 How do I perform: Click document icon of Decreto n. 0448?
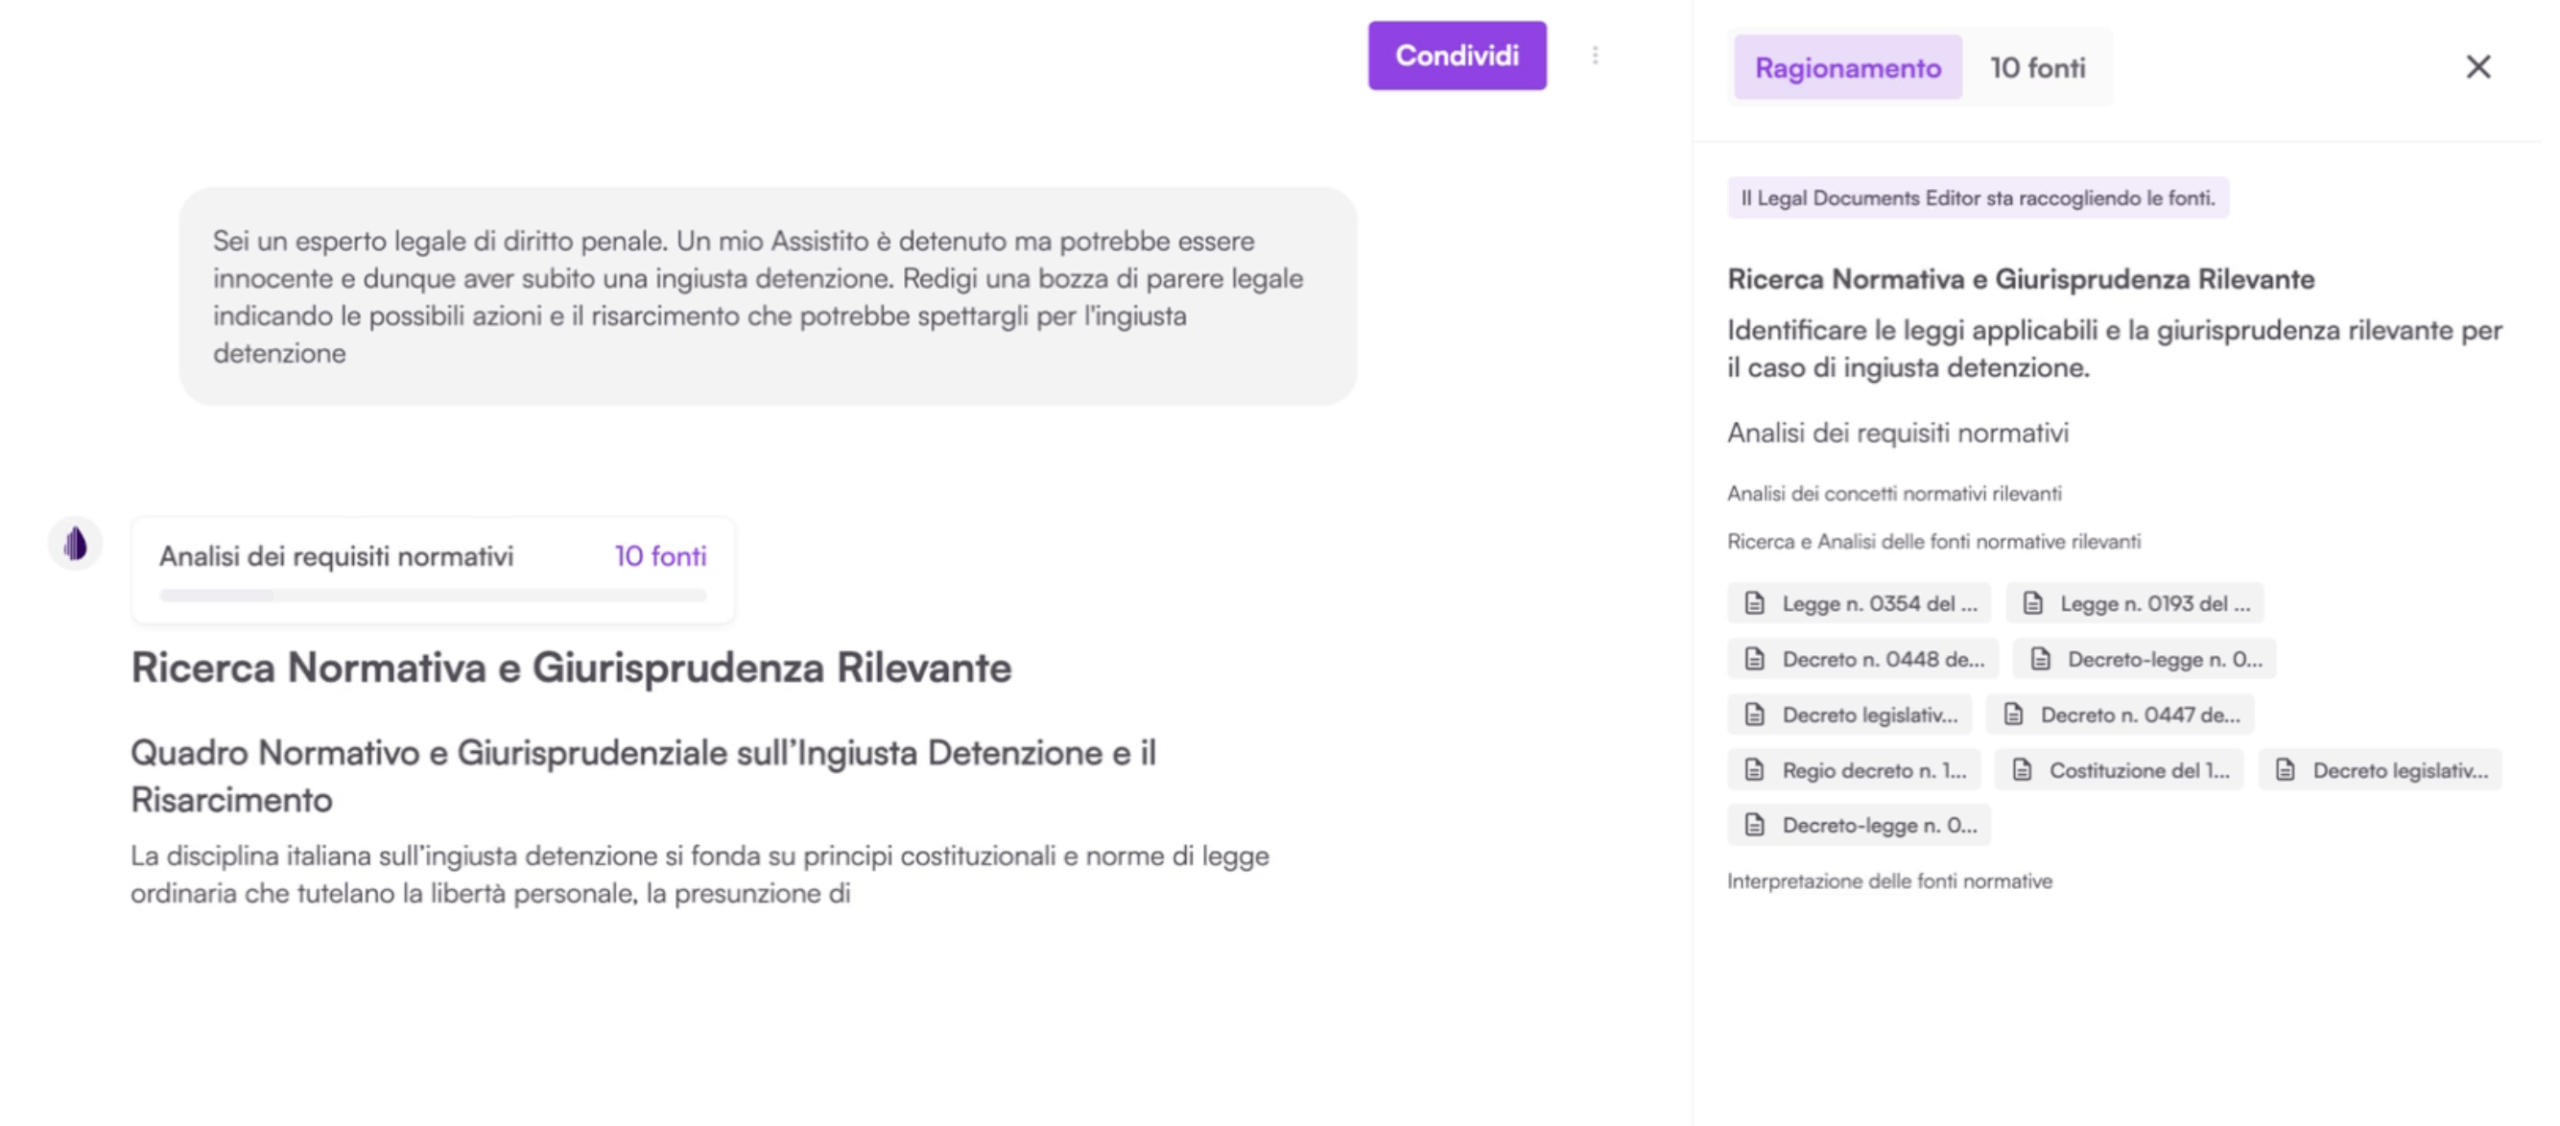click(x=1754, y=659)
